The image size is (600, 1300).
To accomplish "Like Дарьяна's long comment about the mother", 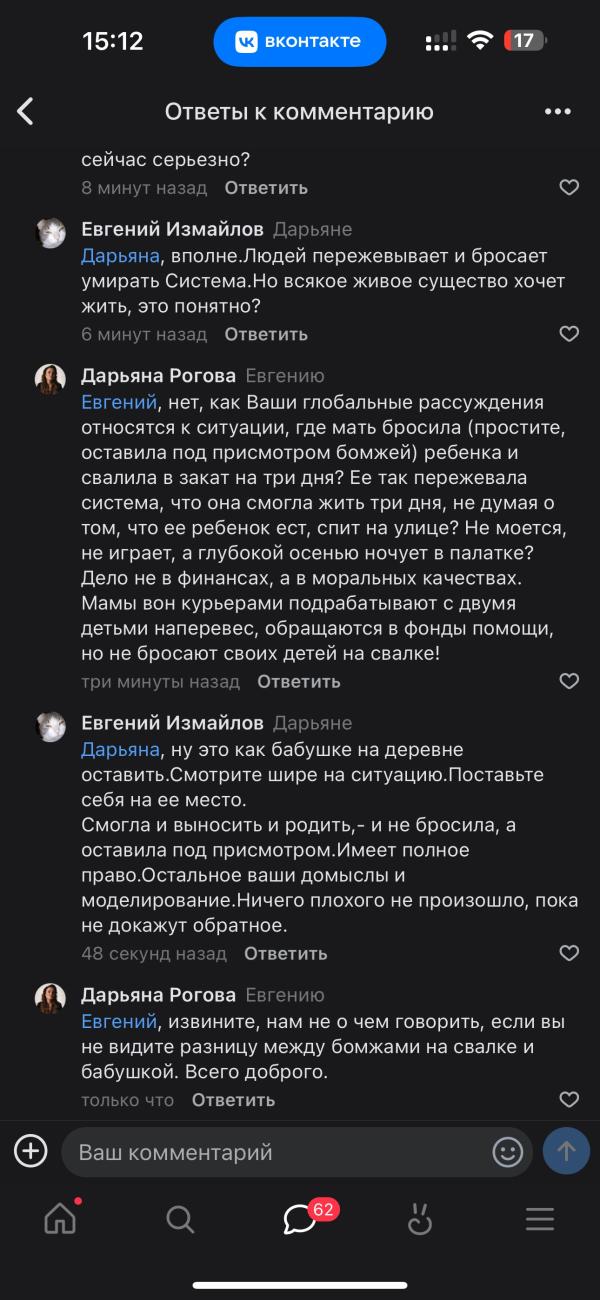I will [569, 682].
